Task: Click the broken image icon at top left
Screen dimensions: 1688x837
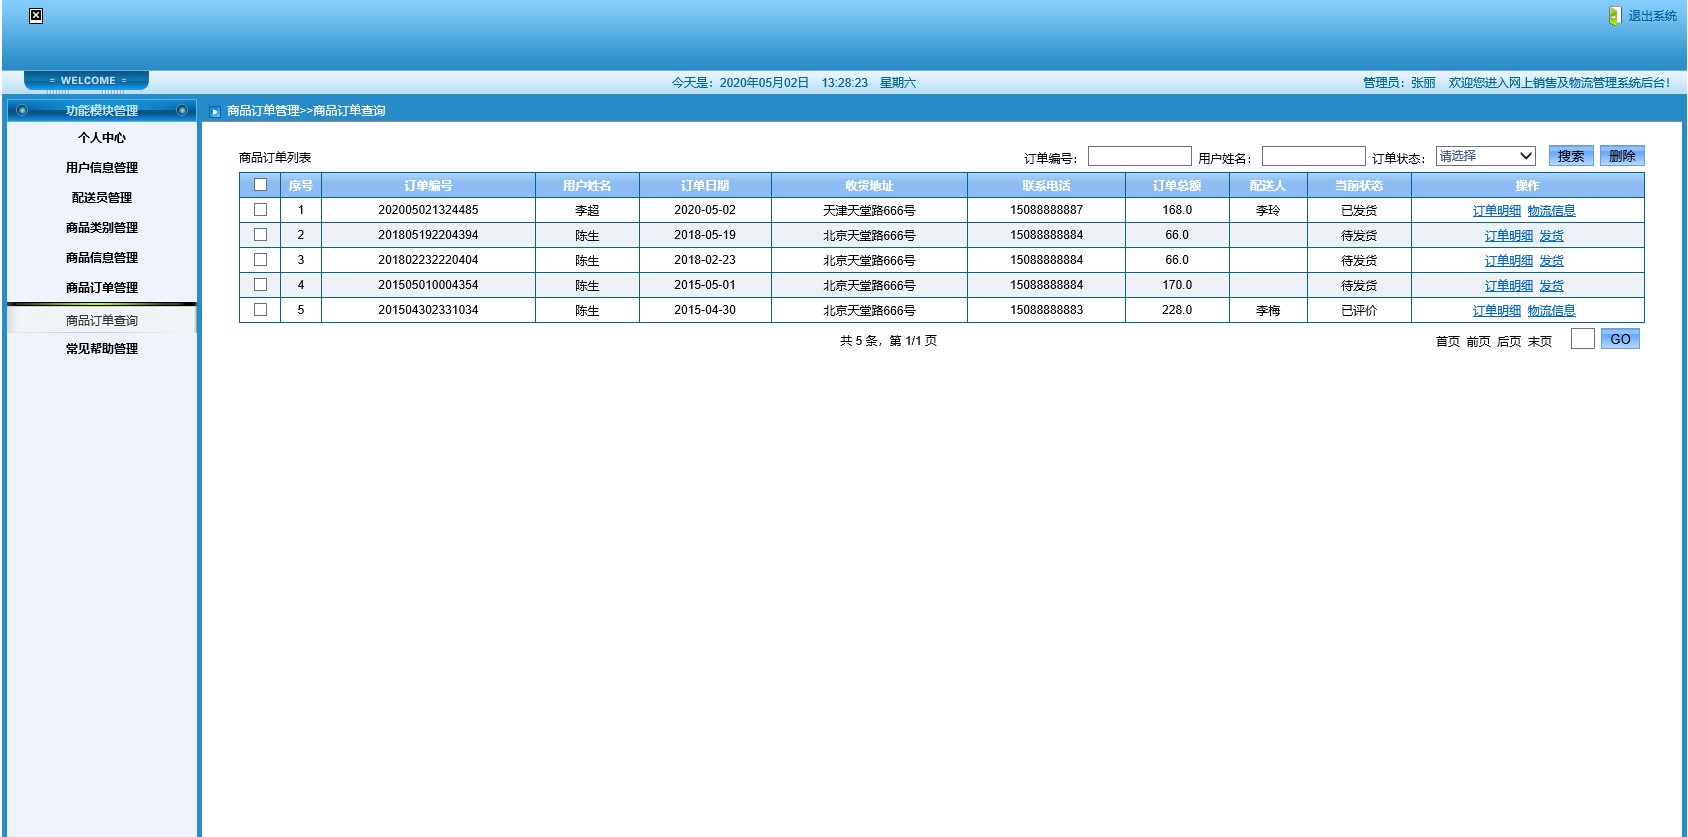Action: (36, 16)
